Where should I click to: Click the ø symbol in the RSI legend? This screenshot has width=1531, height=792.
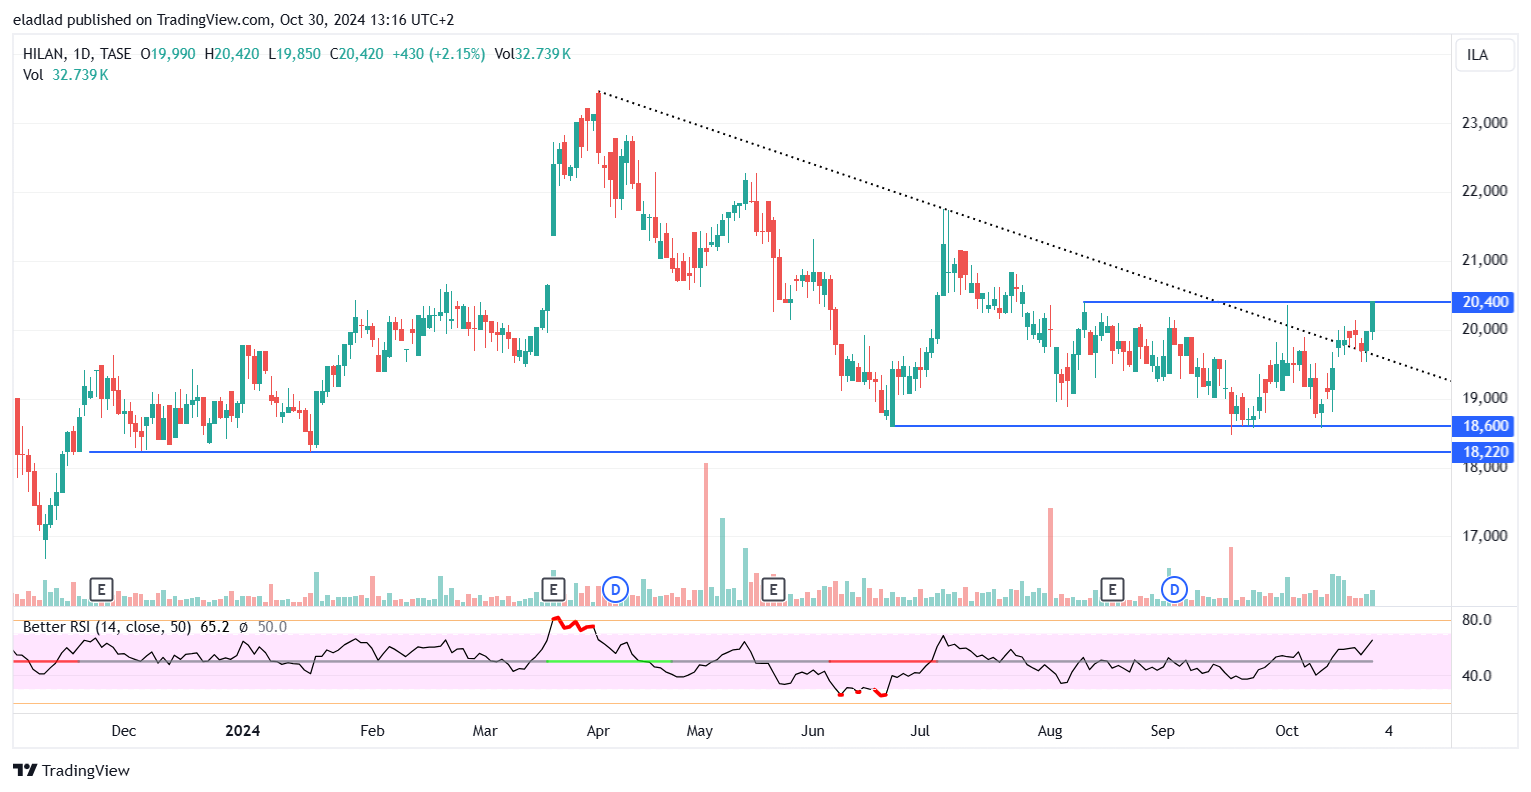(x=244, y=627)
